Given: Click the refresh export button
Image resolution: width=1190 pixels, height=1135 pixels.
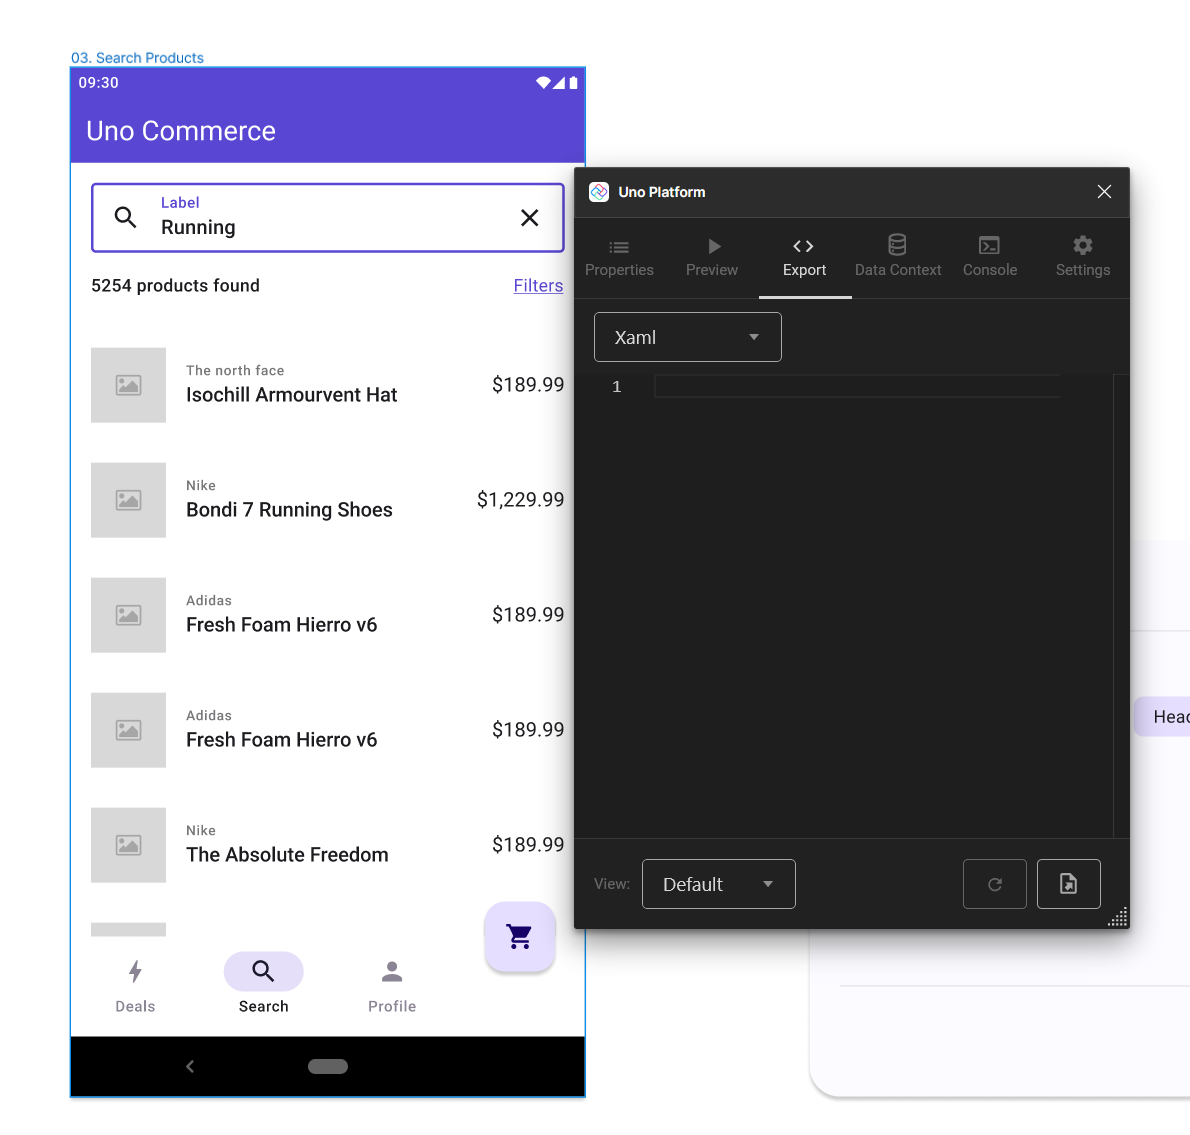Looking at the screenshot, I should pos(995,884).
